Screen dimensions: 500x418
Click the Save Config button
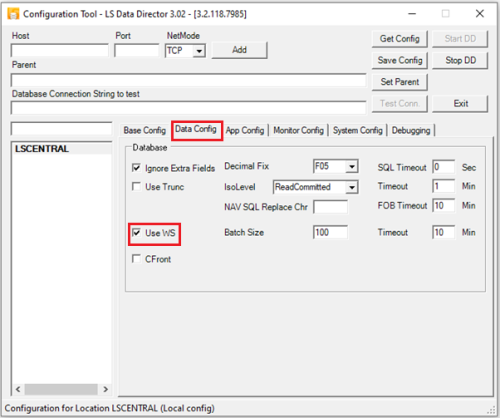(x=400, y=60)
